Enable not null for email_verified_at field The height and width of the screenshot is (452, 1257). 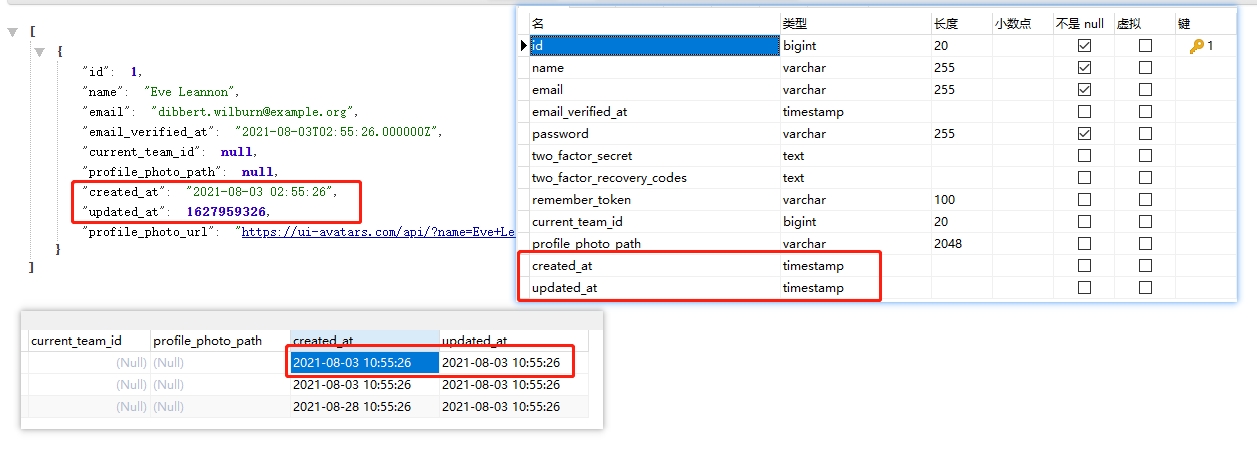pyautogui.click(x=1084, y=112)
